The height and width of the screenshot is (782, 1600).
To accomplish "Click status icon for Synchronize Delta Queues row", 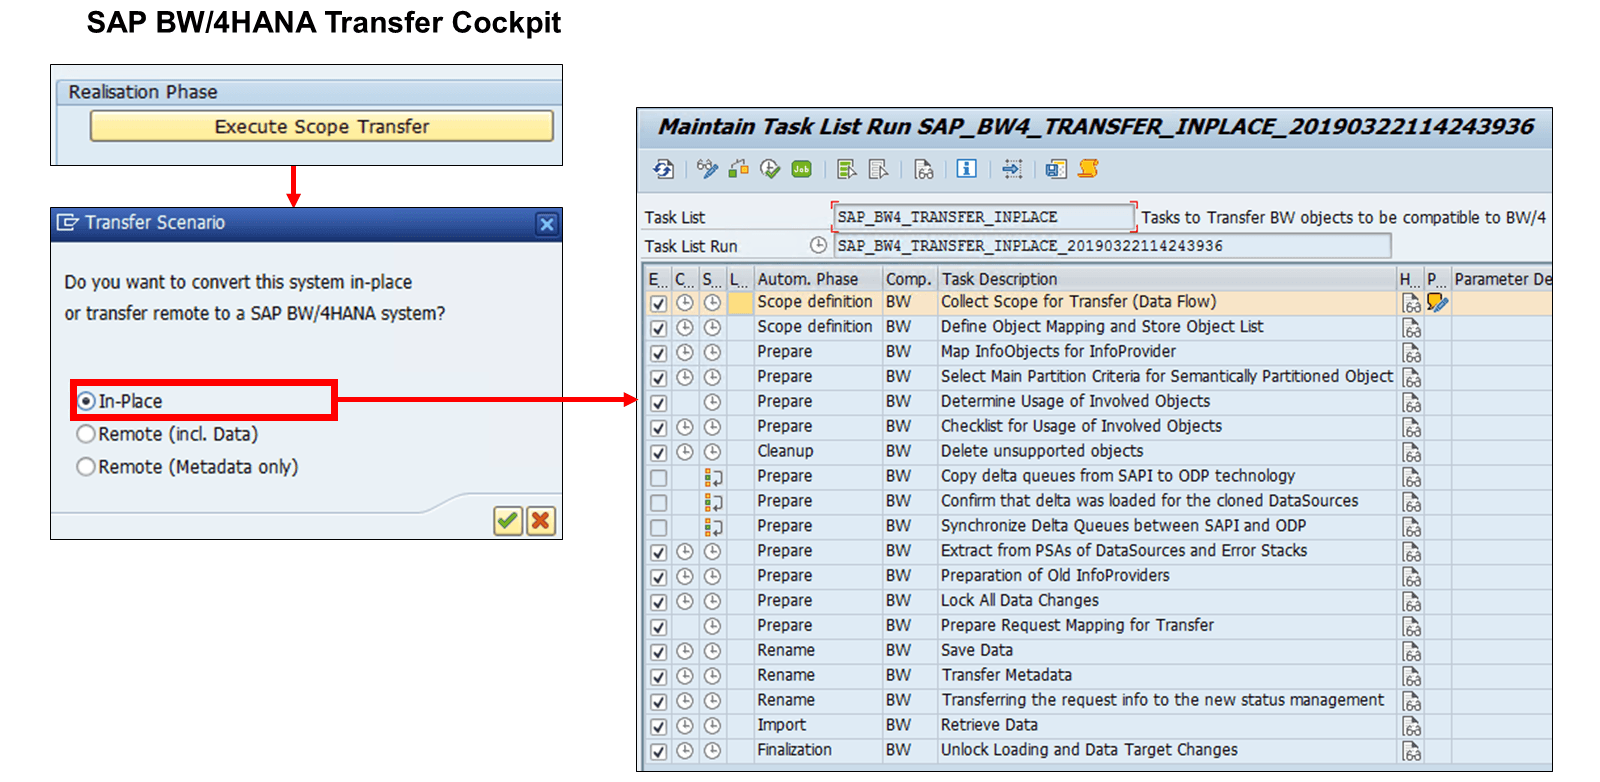I will pyautogui.click(x=713, y=527).
